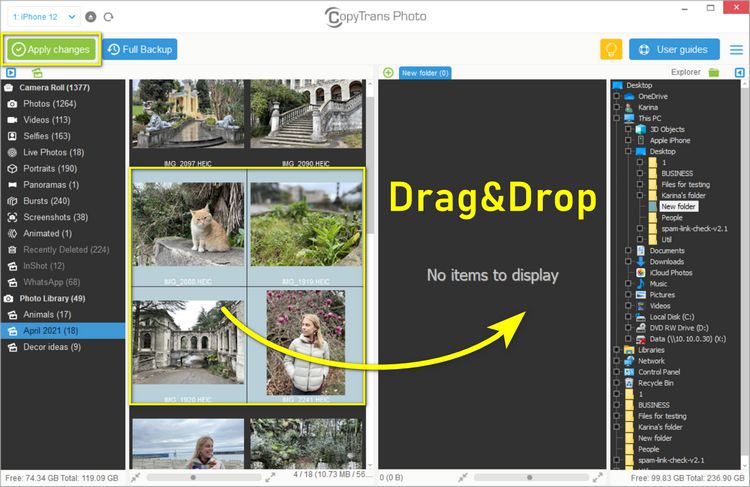
Task: Click the green album icon above Camera Roll
Action: (37, 73)
